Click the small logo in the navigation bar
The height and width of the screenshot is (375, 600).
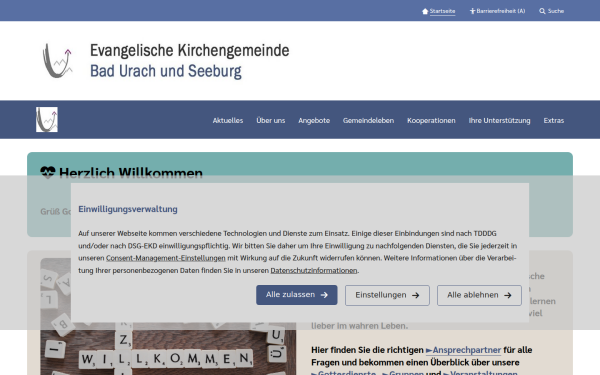[x=47, y=119]
